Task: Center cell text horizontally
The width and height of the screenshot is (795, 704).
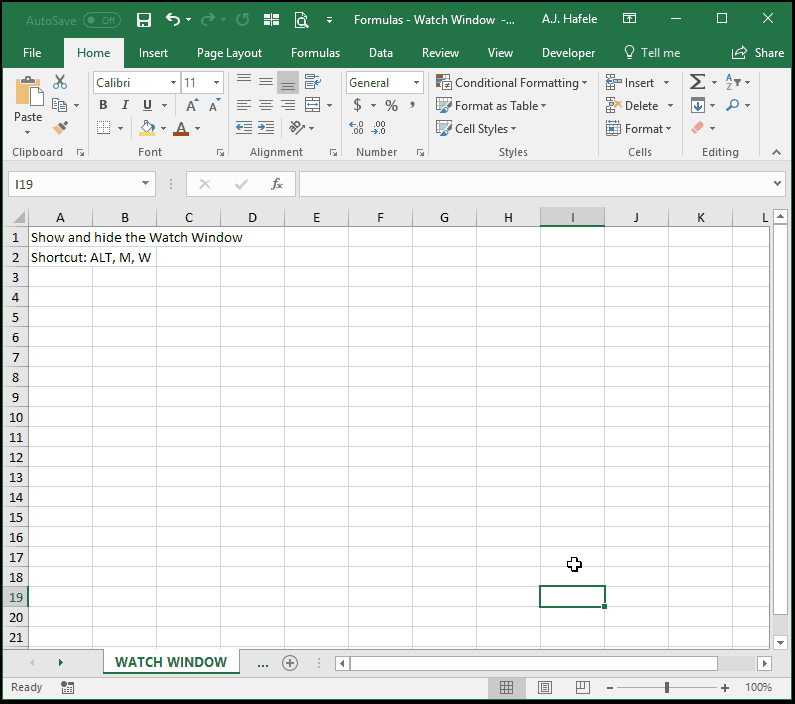Action: (266, 105)
